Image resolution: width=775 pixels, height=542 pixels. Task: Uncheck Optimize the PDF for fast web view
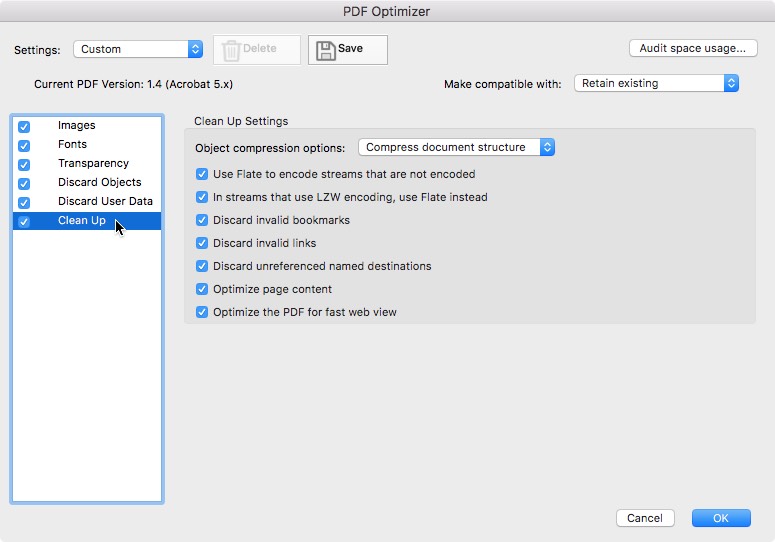point(202,312)
